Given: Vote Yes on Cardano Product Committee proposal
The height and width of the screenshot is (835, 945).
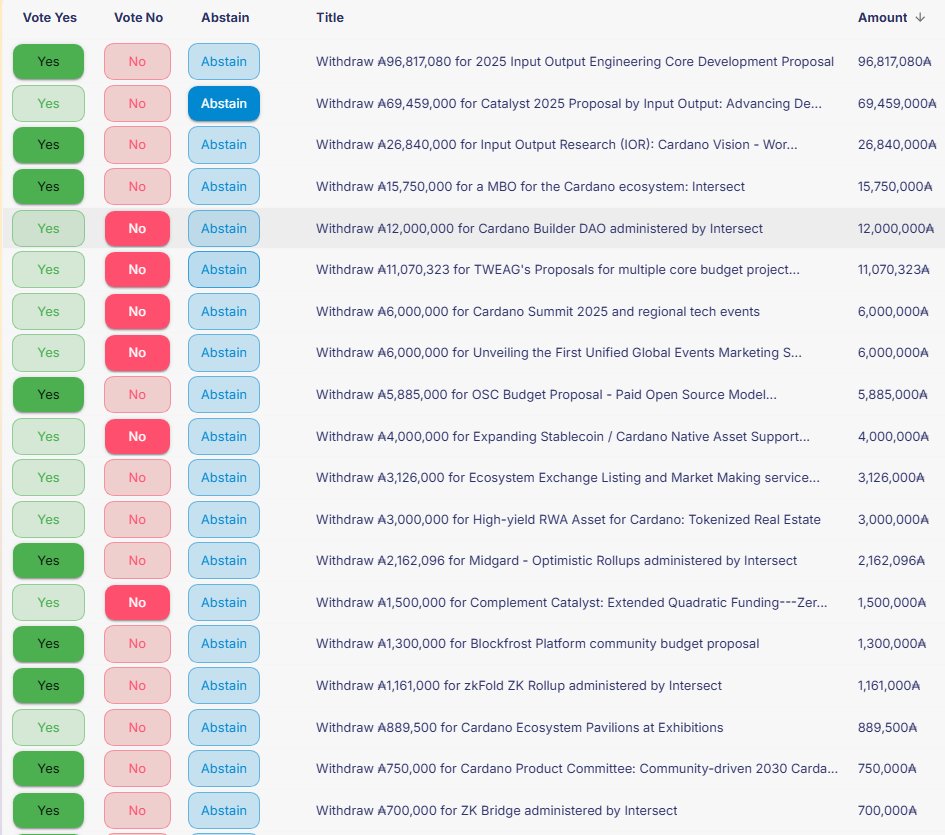Looking at the screenshot, I should coord(48,769).
